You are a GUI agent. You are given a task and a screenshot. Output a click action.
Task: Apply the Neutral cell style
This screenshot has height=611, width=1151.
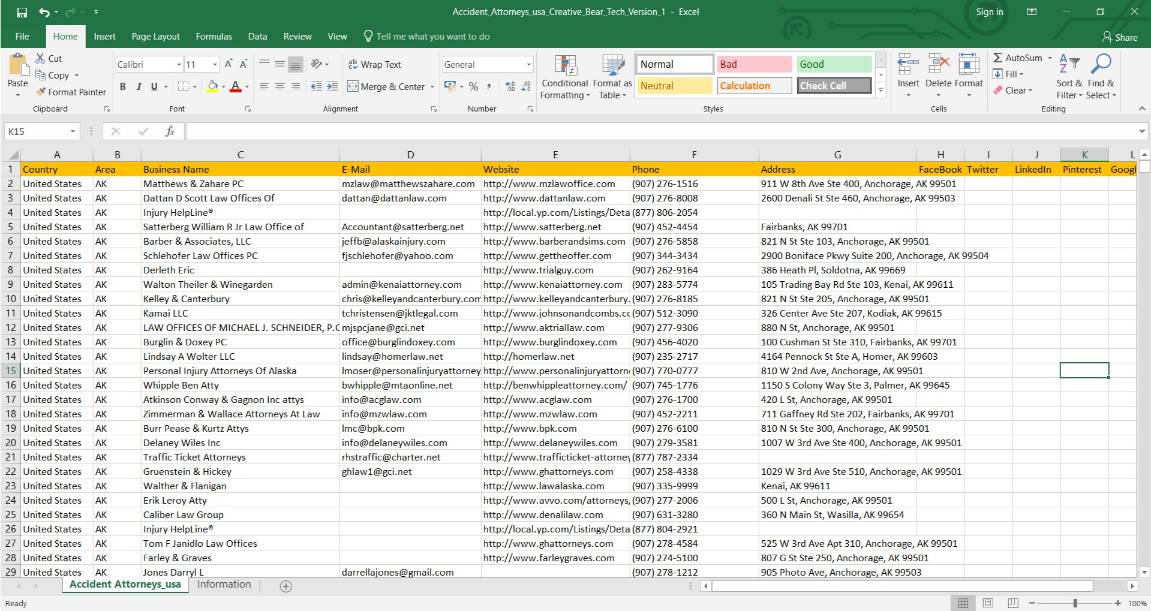click(x=674, y=86)
